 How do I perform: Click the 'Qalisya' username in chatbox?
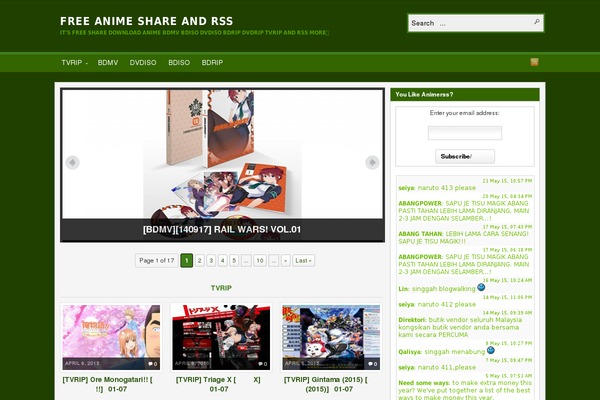click(x=410, y=352)
